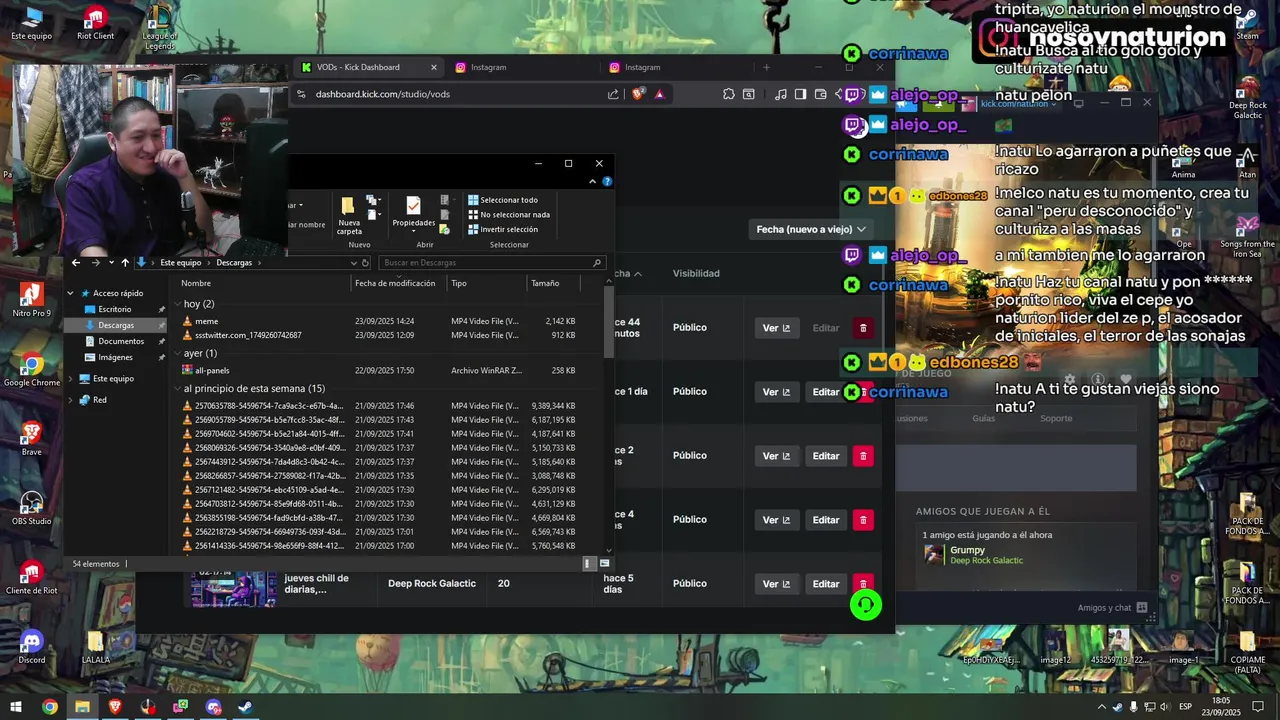
Task: Collapse Acceso rápido tree node
Action: 70,293
